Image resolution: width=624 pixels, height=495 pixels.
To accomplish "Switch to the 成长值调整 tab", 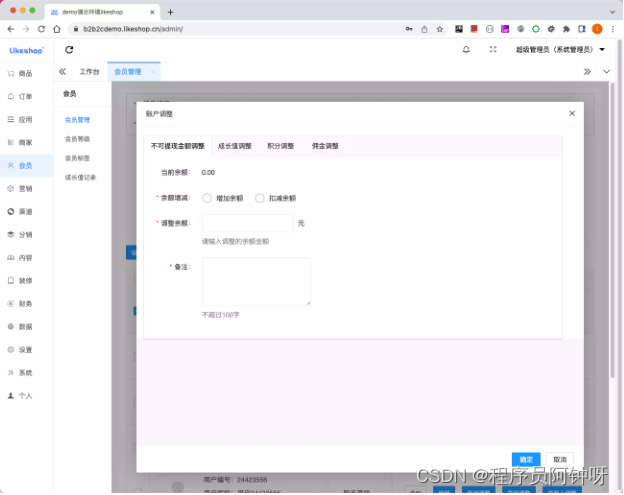I will tap(235, 146).
